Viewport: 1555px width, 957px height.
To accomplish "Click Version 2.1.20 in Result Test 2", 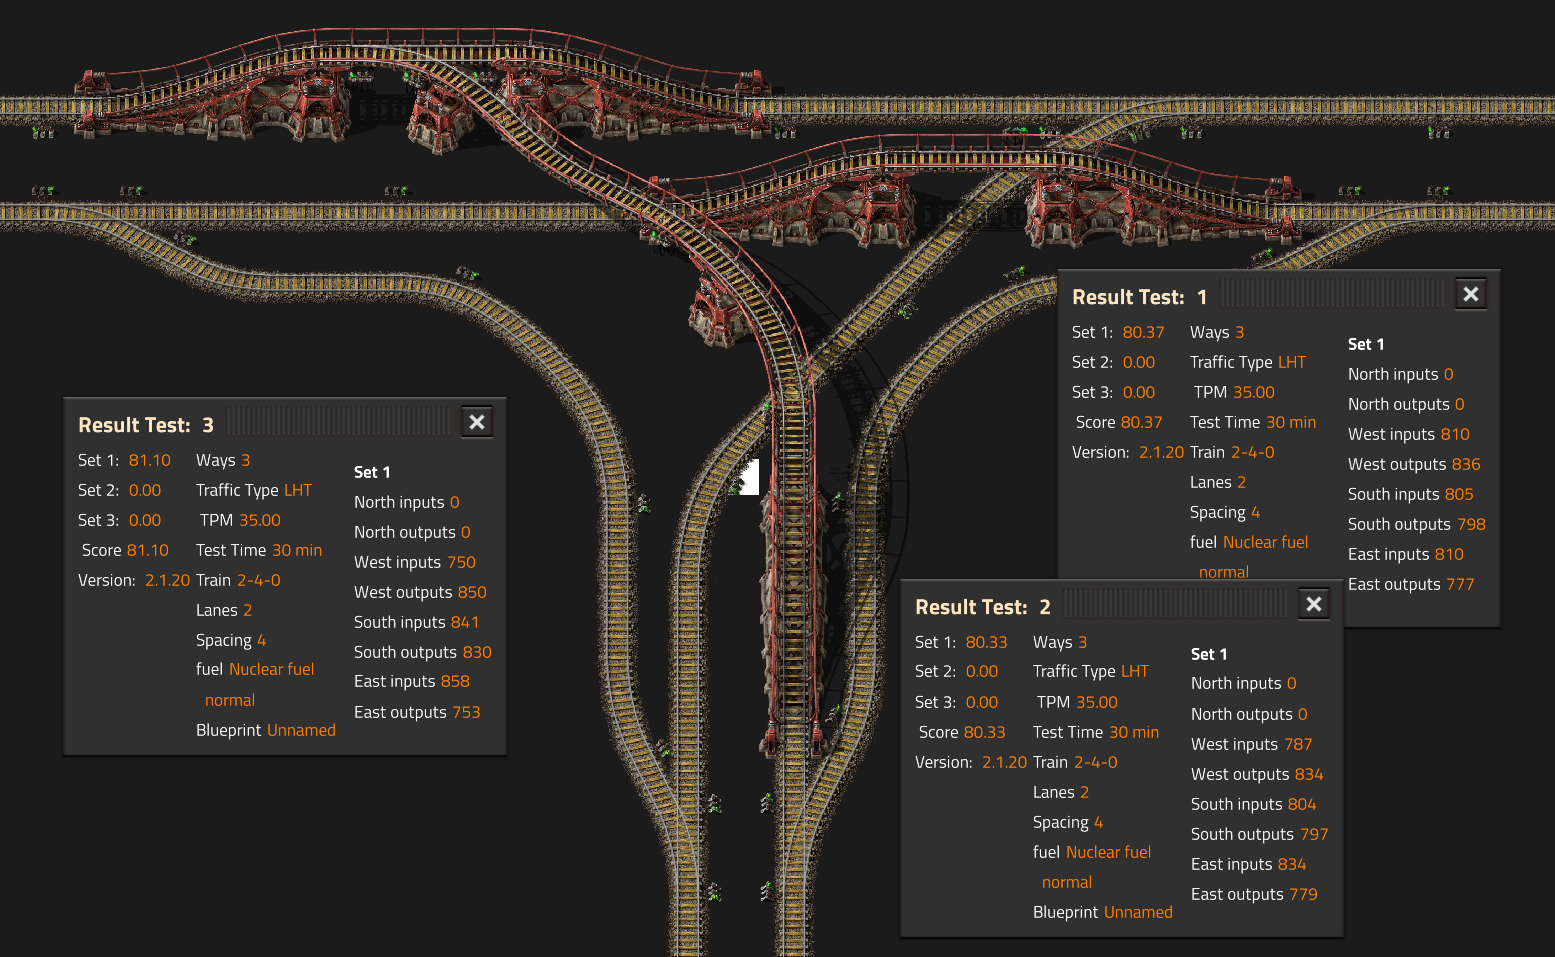I will (x=971, y=762).
